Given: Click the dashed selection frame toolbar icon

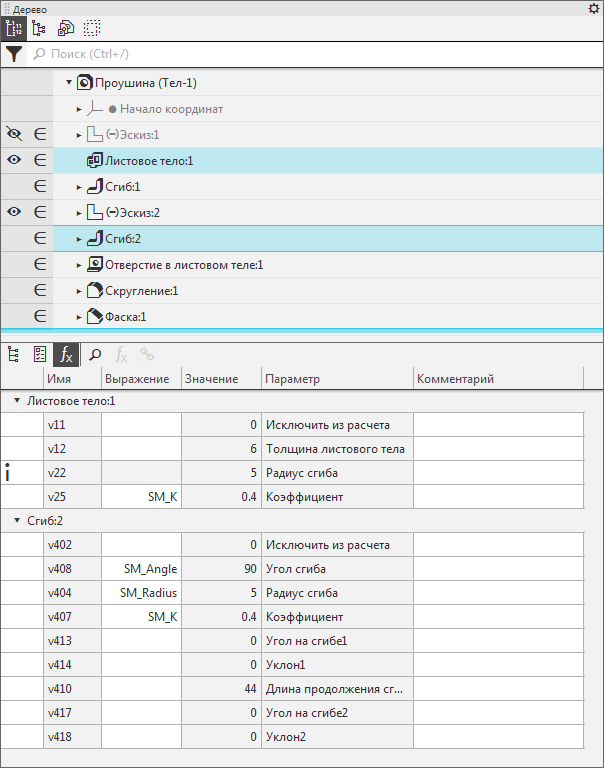Looking at the screenshot, I should point(92,28).
